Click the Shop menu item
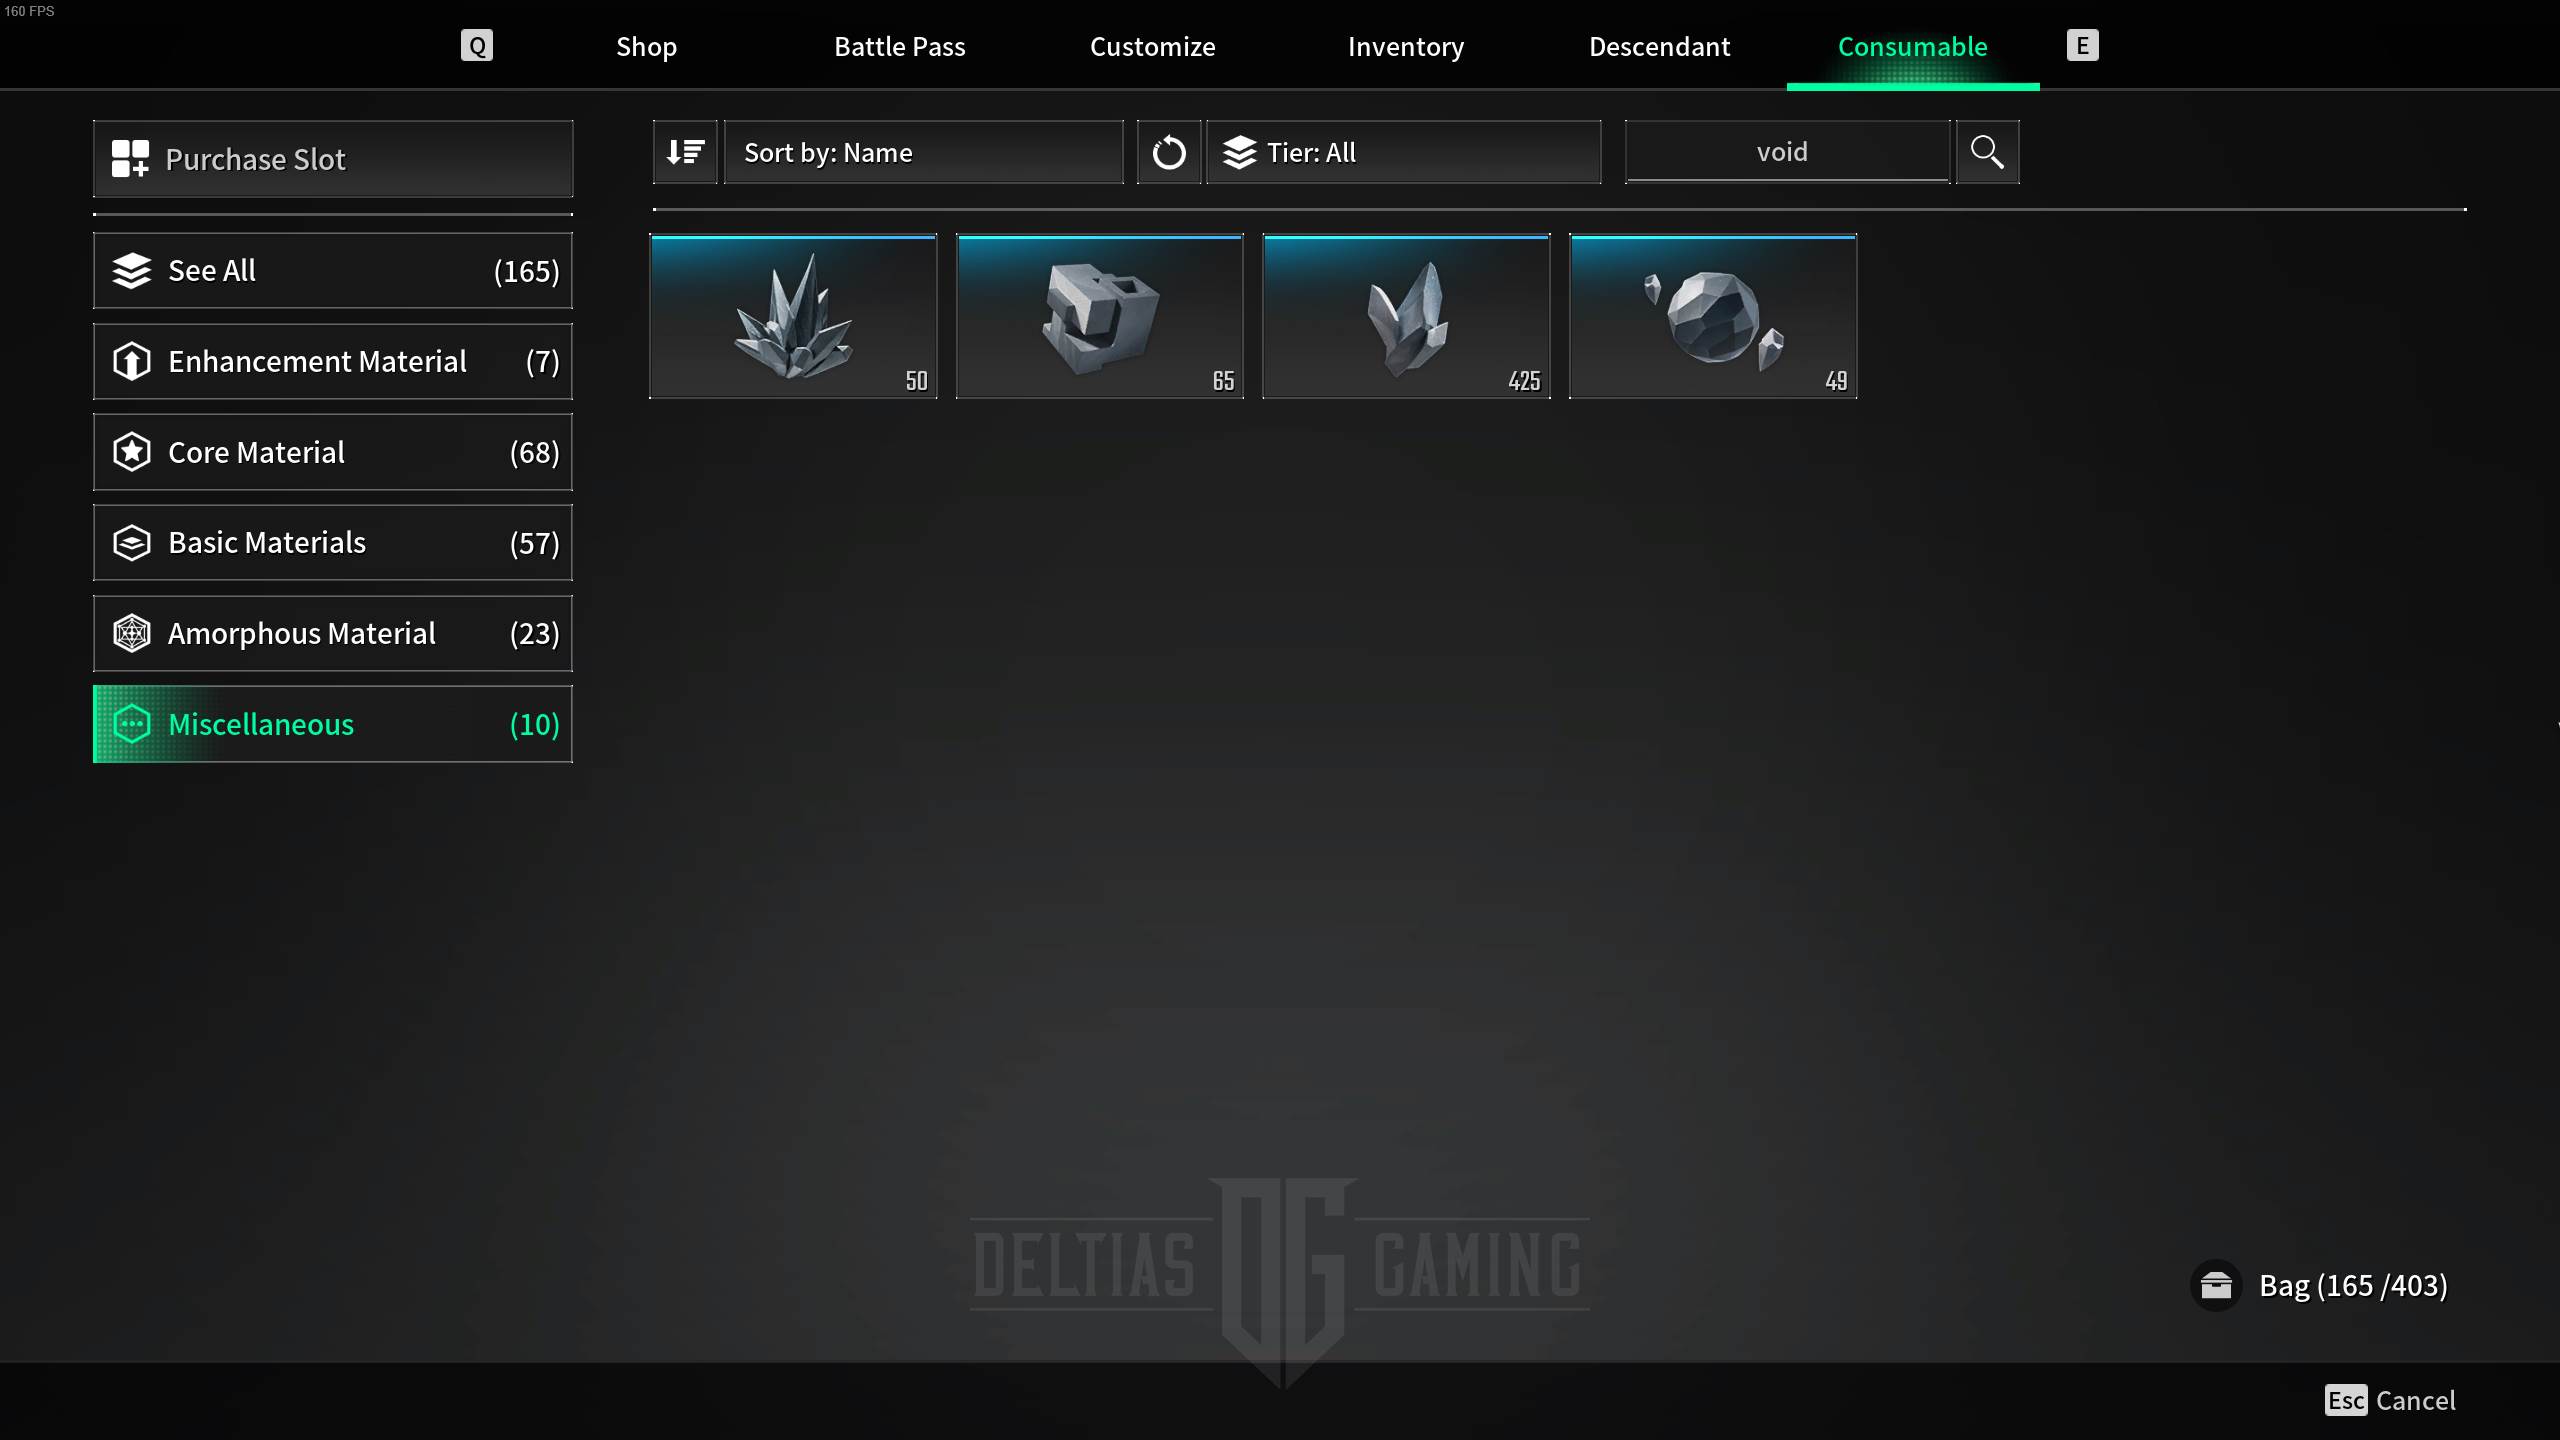The image size is (2560, 1440). [645, 46]
